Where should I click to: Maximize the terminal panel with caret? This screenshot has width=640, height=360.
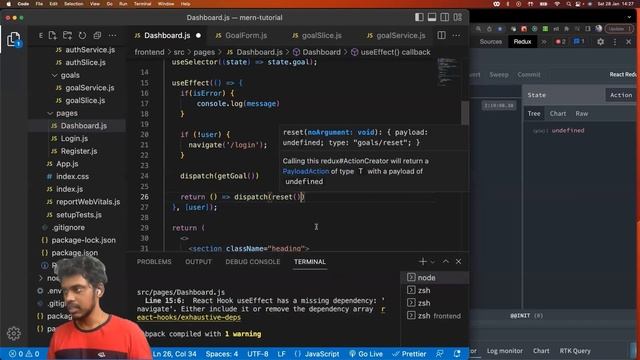[x=446, y=261]
